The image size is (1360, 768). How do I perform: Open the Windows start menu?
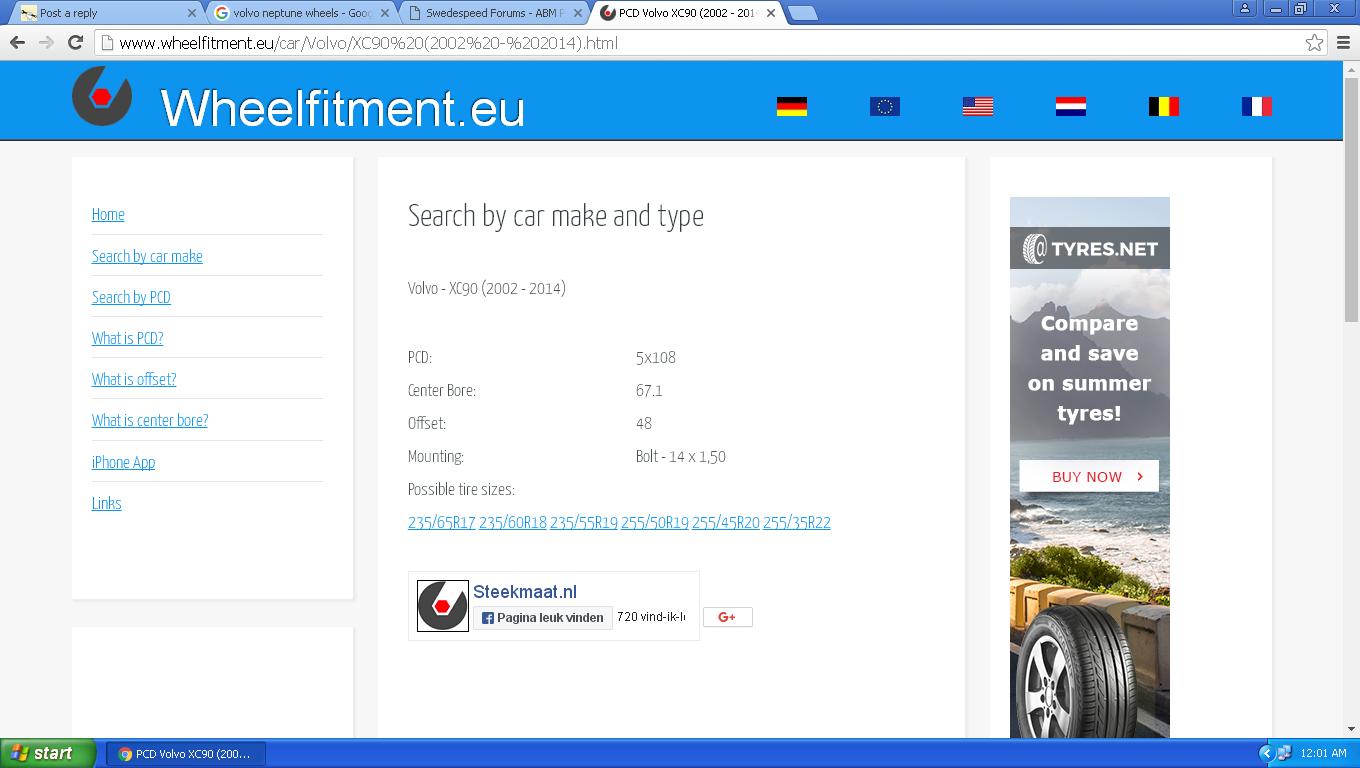pyautogui.click(x=48, y=753)
